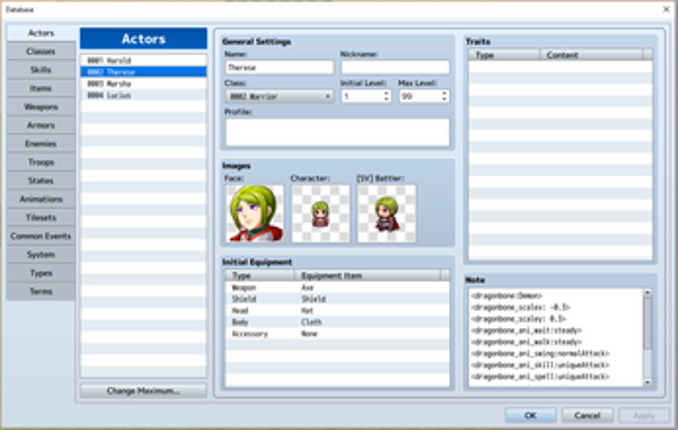This screenshot has height=430, width=678.
Task: Select actor 0001 Harold
Action: click(x=144, y=61)
